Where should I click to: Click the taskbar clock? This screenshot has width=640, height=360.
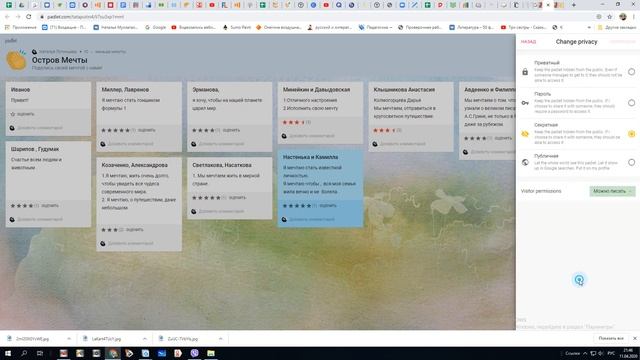point(629,353)
